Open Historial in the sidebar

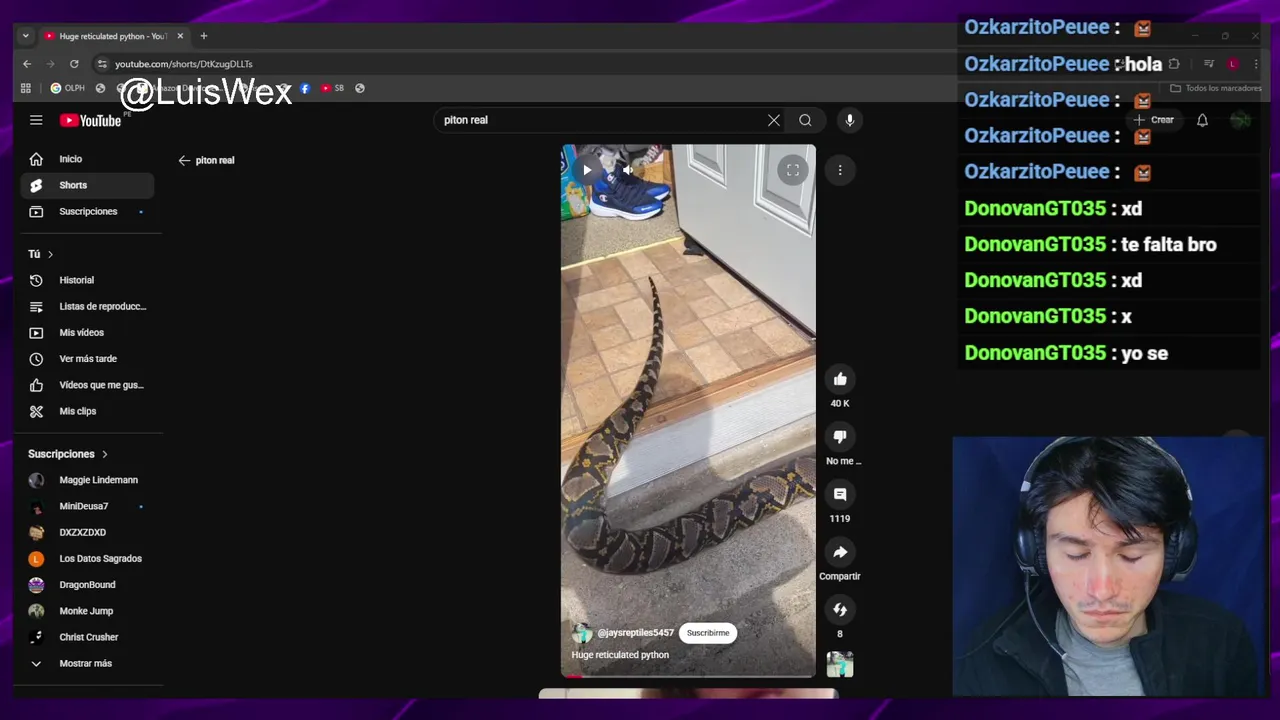point(87,280)
